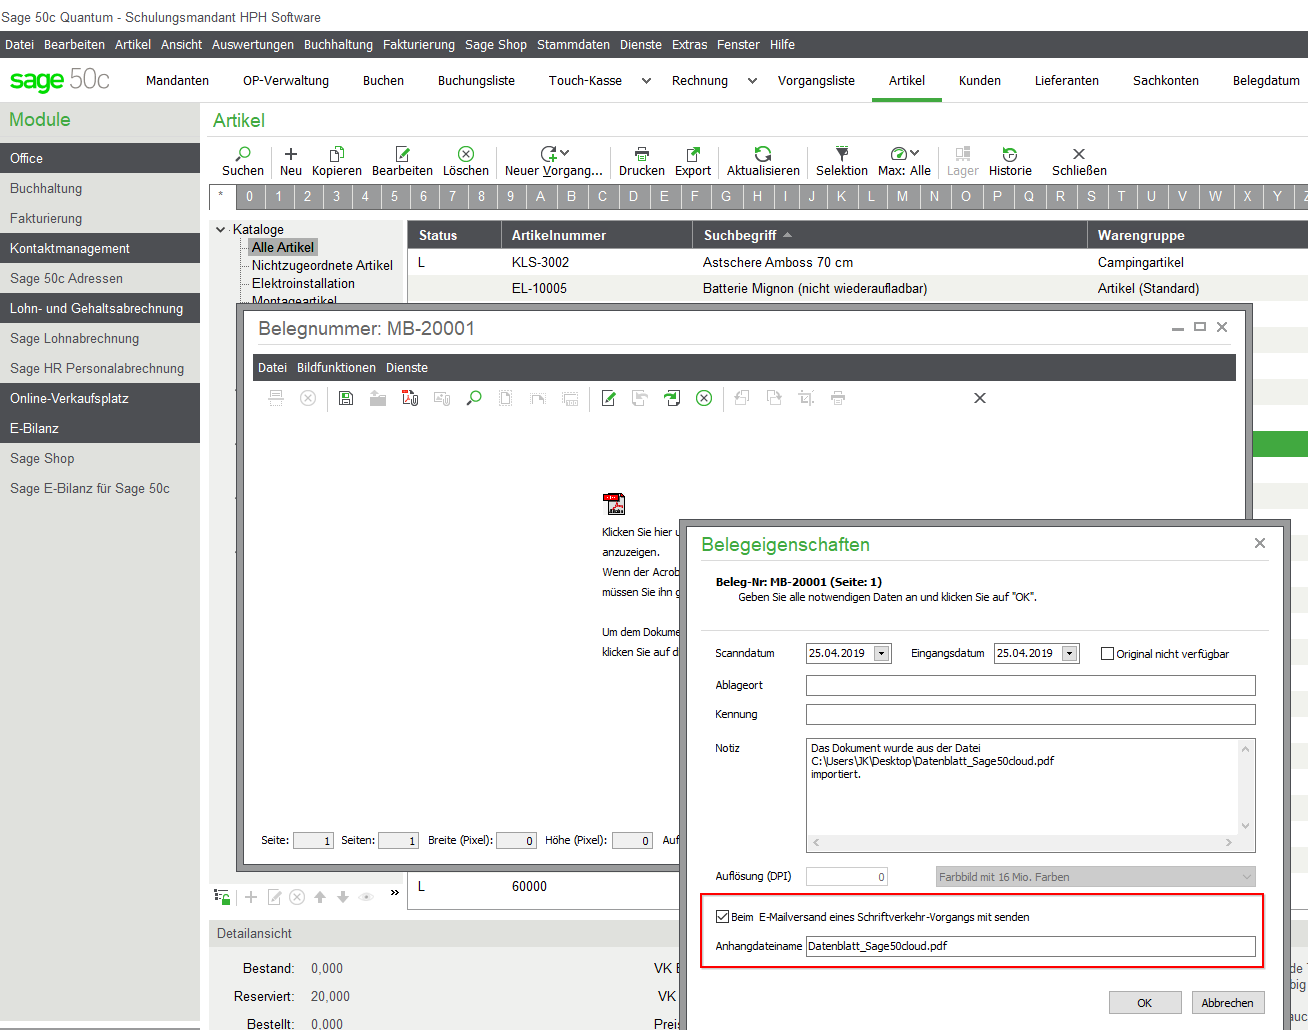
Task: Click the tree list icon below catalog panel
Action: pyautogui.click(x=222, y=897)
